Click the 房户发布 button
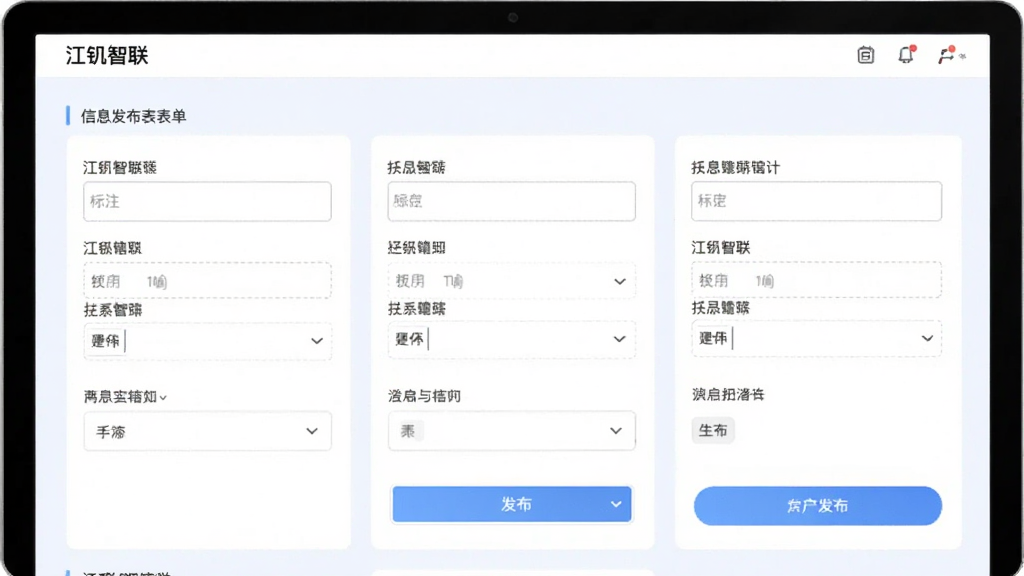Image resolution: width=1024 pixels, height=576 pixels. [818, 505]
